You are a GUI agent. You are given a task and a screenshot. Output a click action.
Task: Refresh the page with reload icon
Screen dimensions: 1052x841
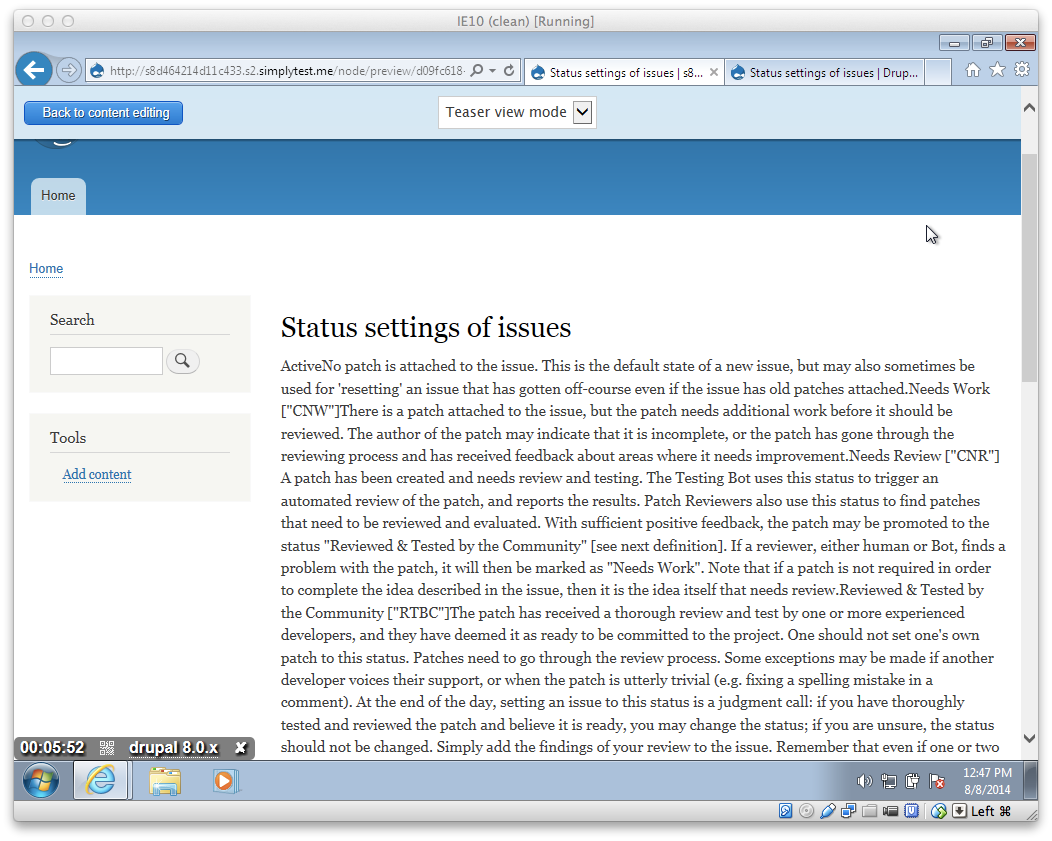(509, 70)
